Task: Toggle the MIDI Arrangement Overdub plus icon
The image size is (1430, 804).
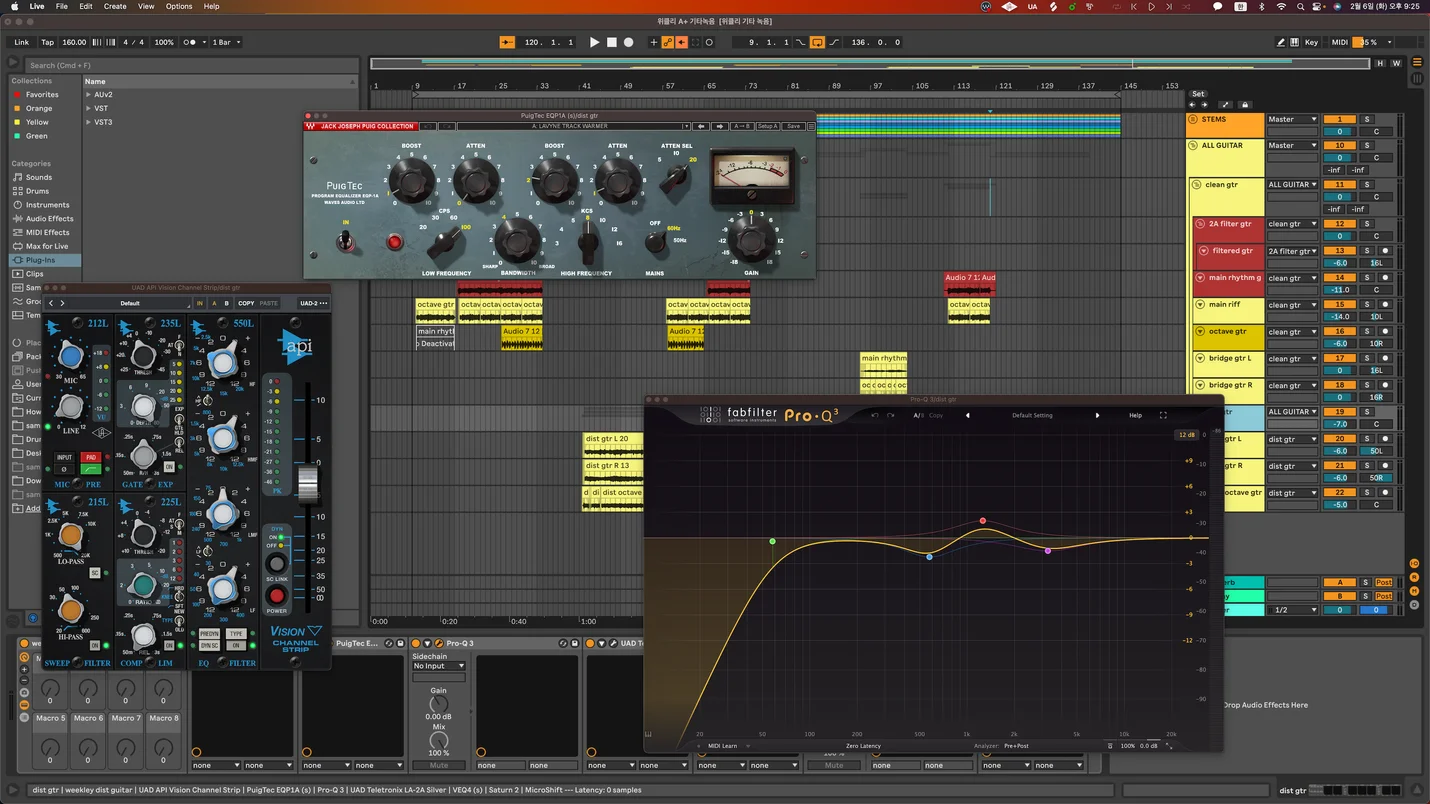Action: tap(655, 42)
